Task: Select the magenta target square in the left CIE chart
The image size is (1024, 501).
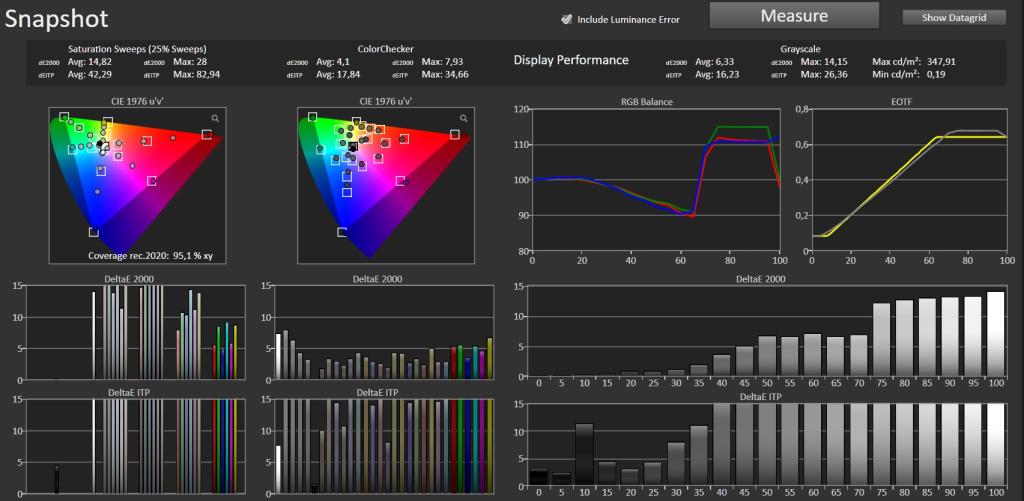Action: tap(152, 181)
